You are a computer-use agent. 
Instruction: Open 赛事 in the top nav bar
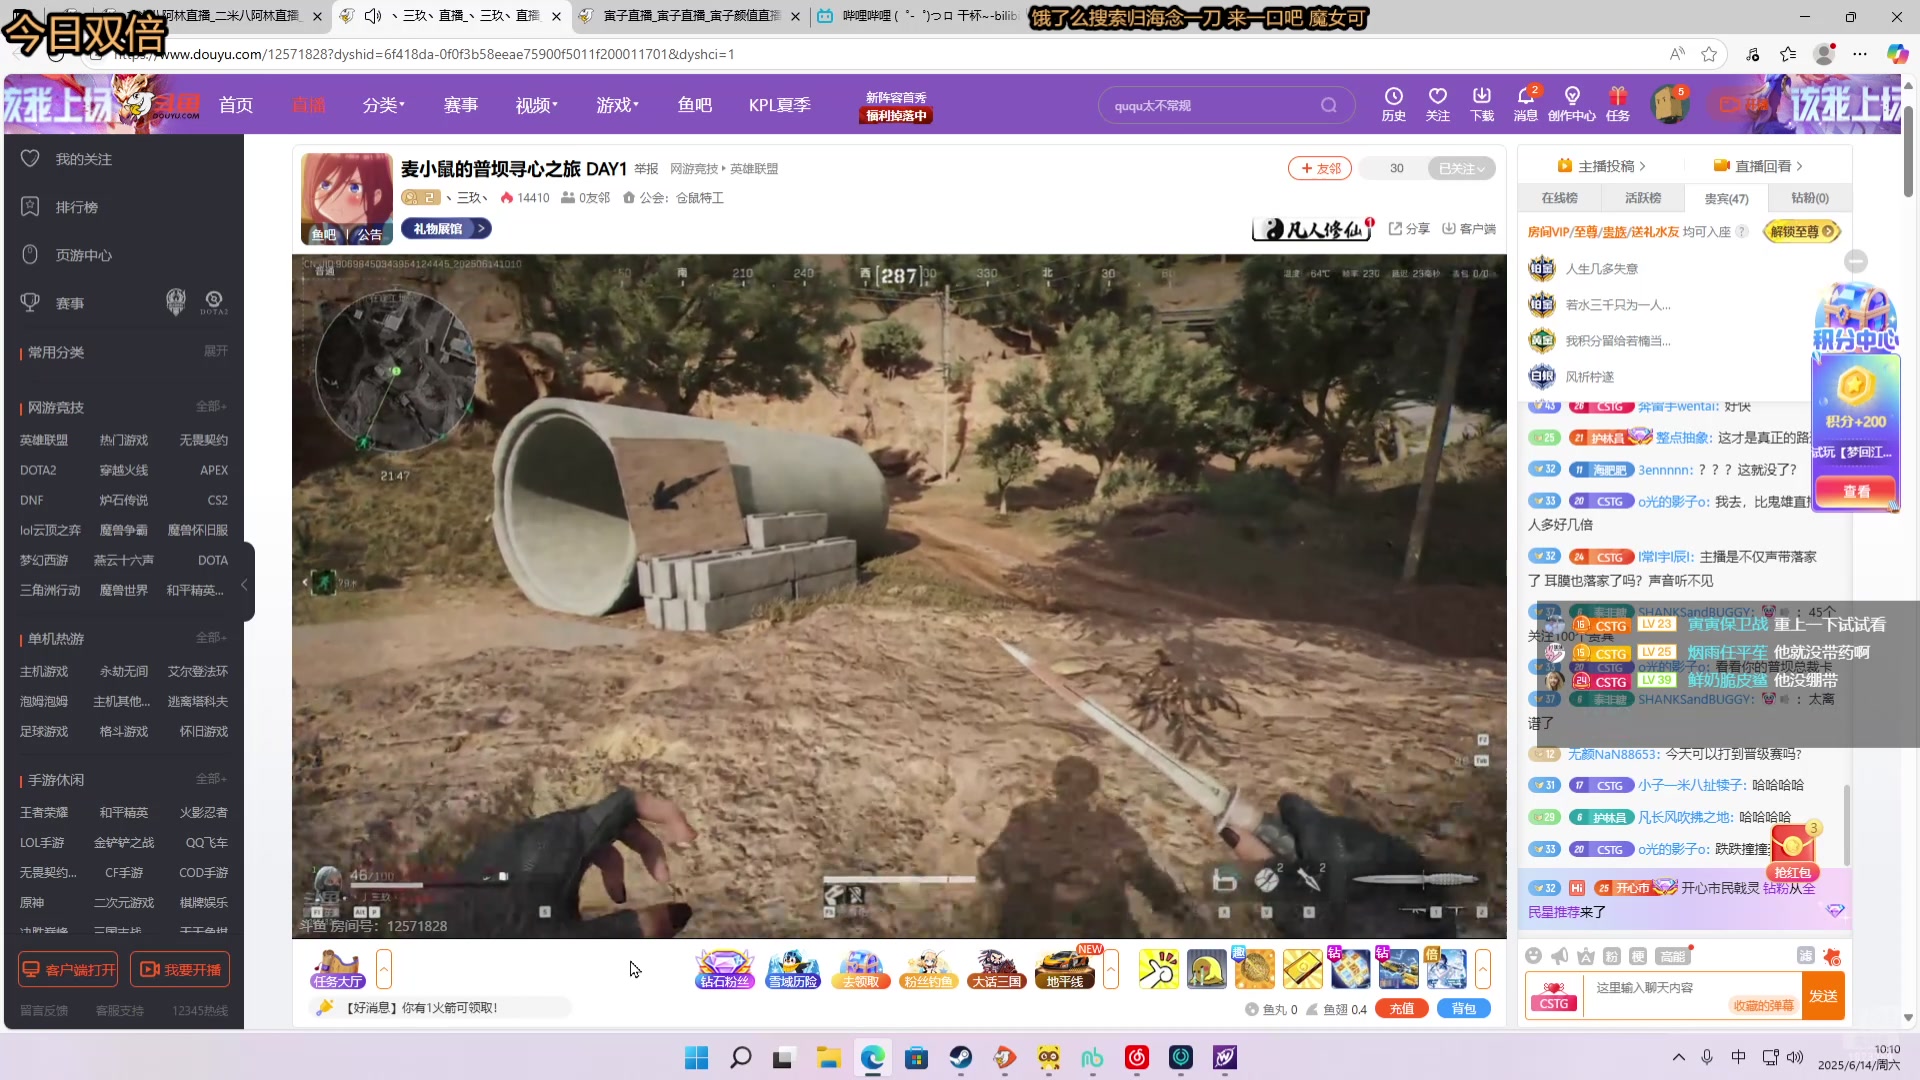(461, 105)
